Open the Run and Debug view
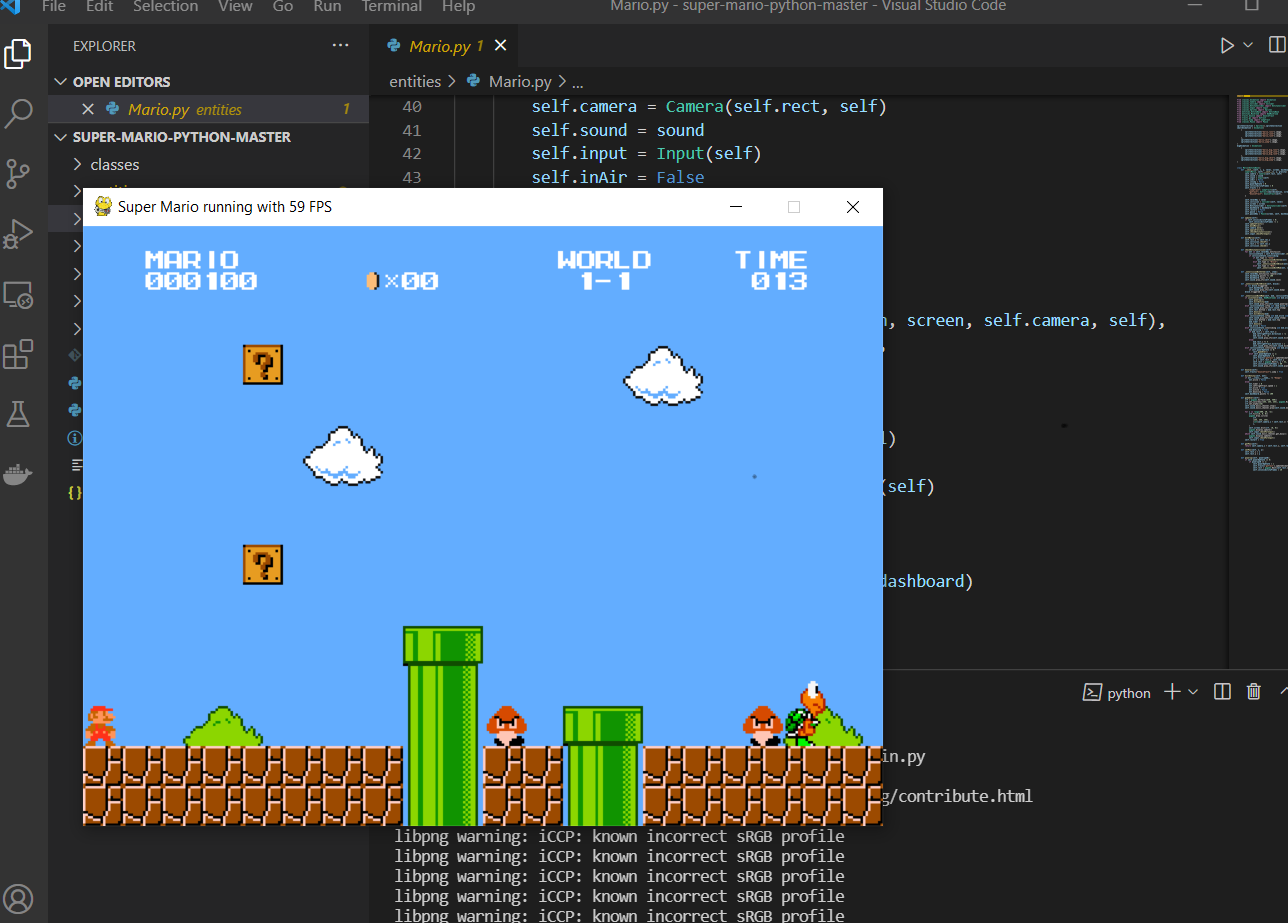 [x=18, y=233]
